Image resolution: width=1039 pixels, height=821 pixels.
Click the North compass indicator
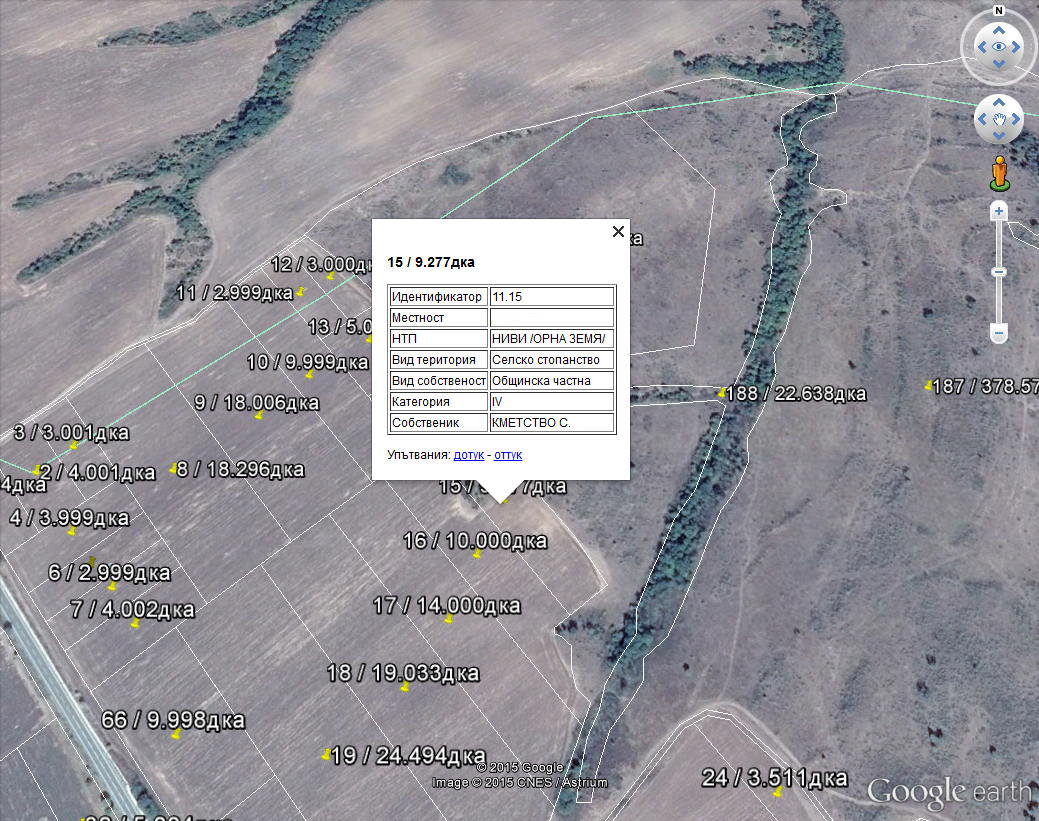998,11
